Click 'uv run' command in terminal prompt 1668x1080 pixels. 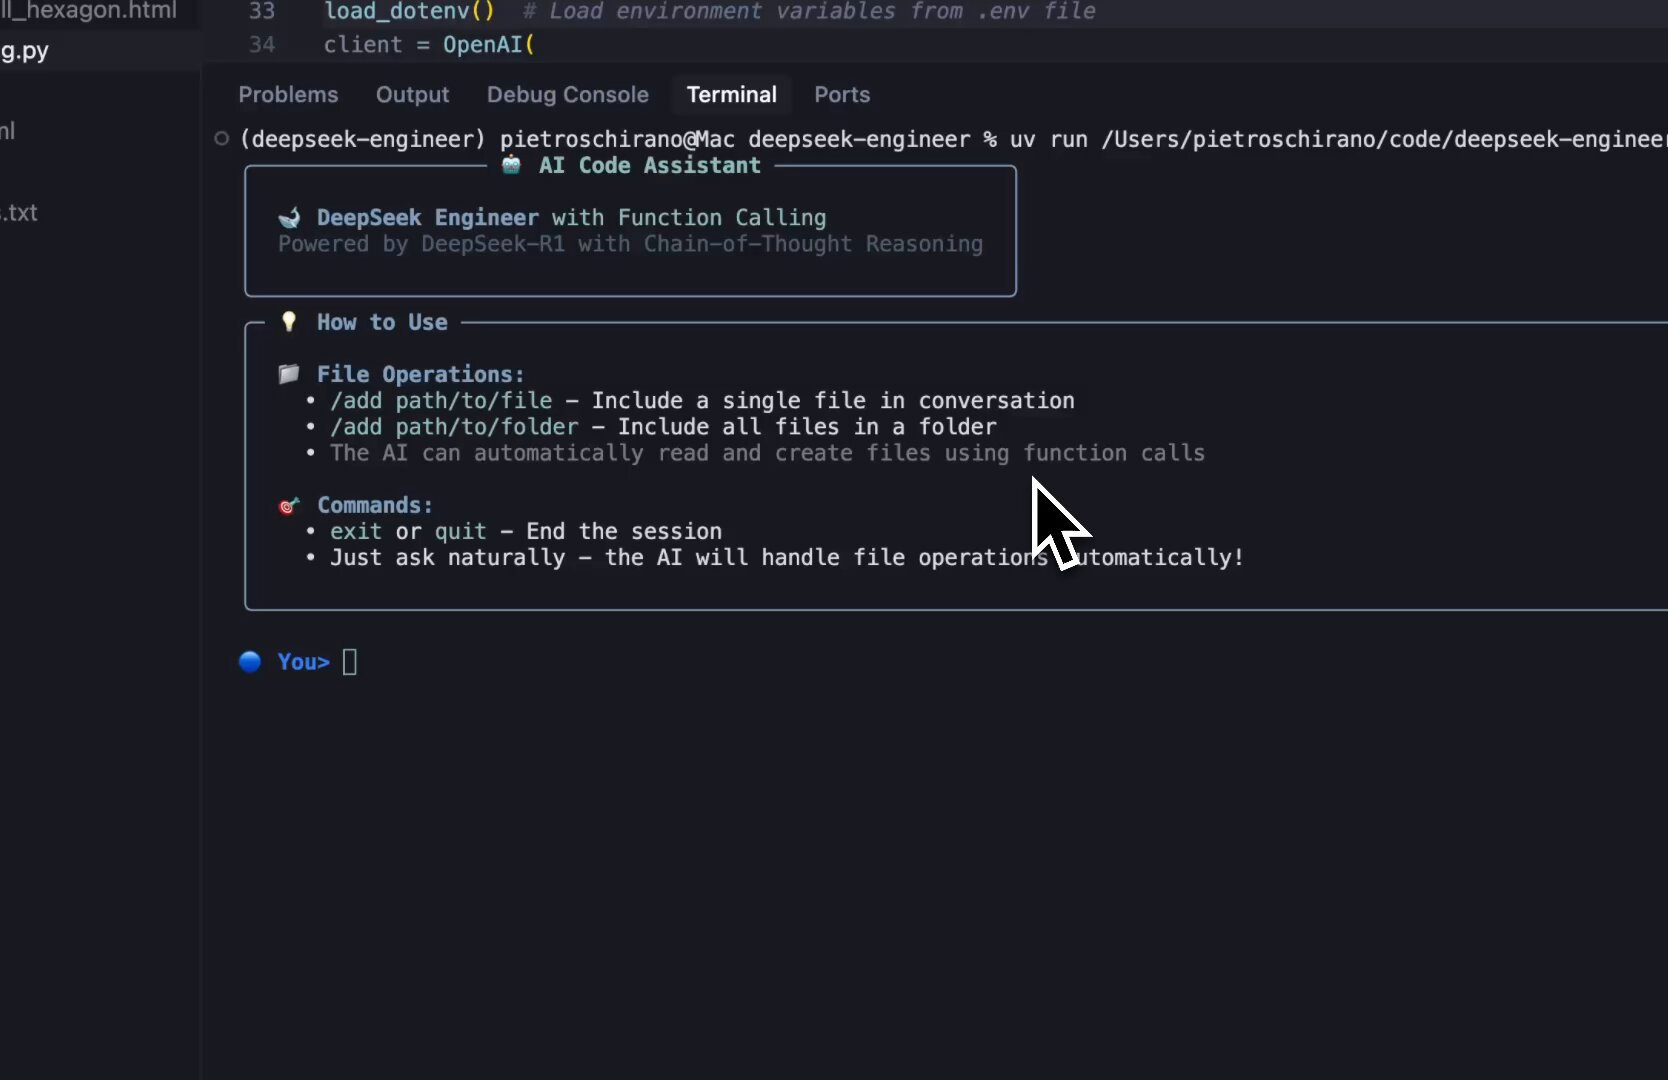(1048, 139)
